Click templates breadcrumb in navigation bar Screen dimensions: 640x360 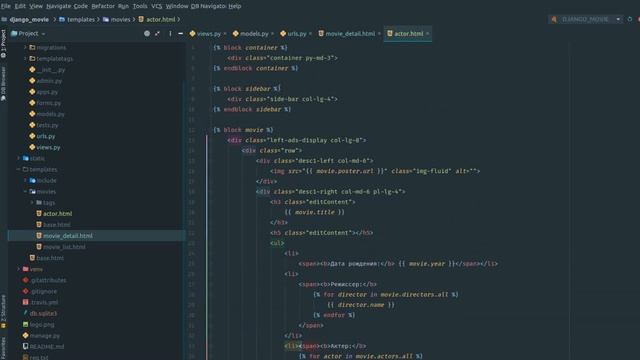tap(80, 19)
